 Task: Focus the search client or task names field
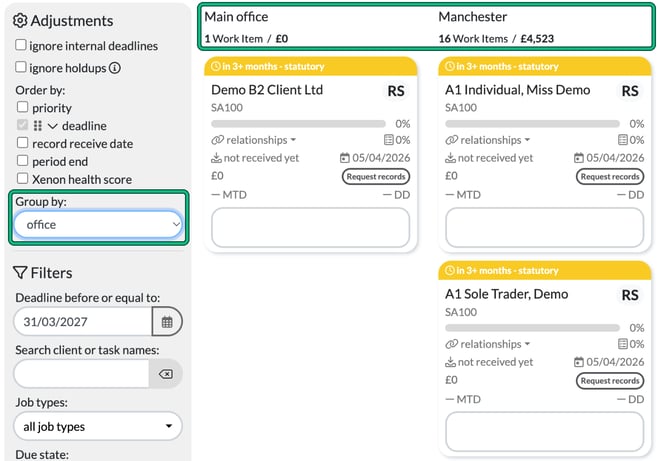pos(82,374)
